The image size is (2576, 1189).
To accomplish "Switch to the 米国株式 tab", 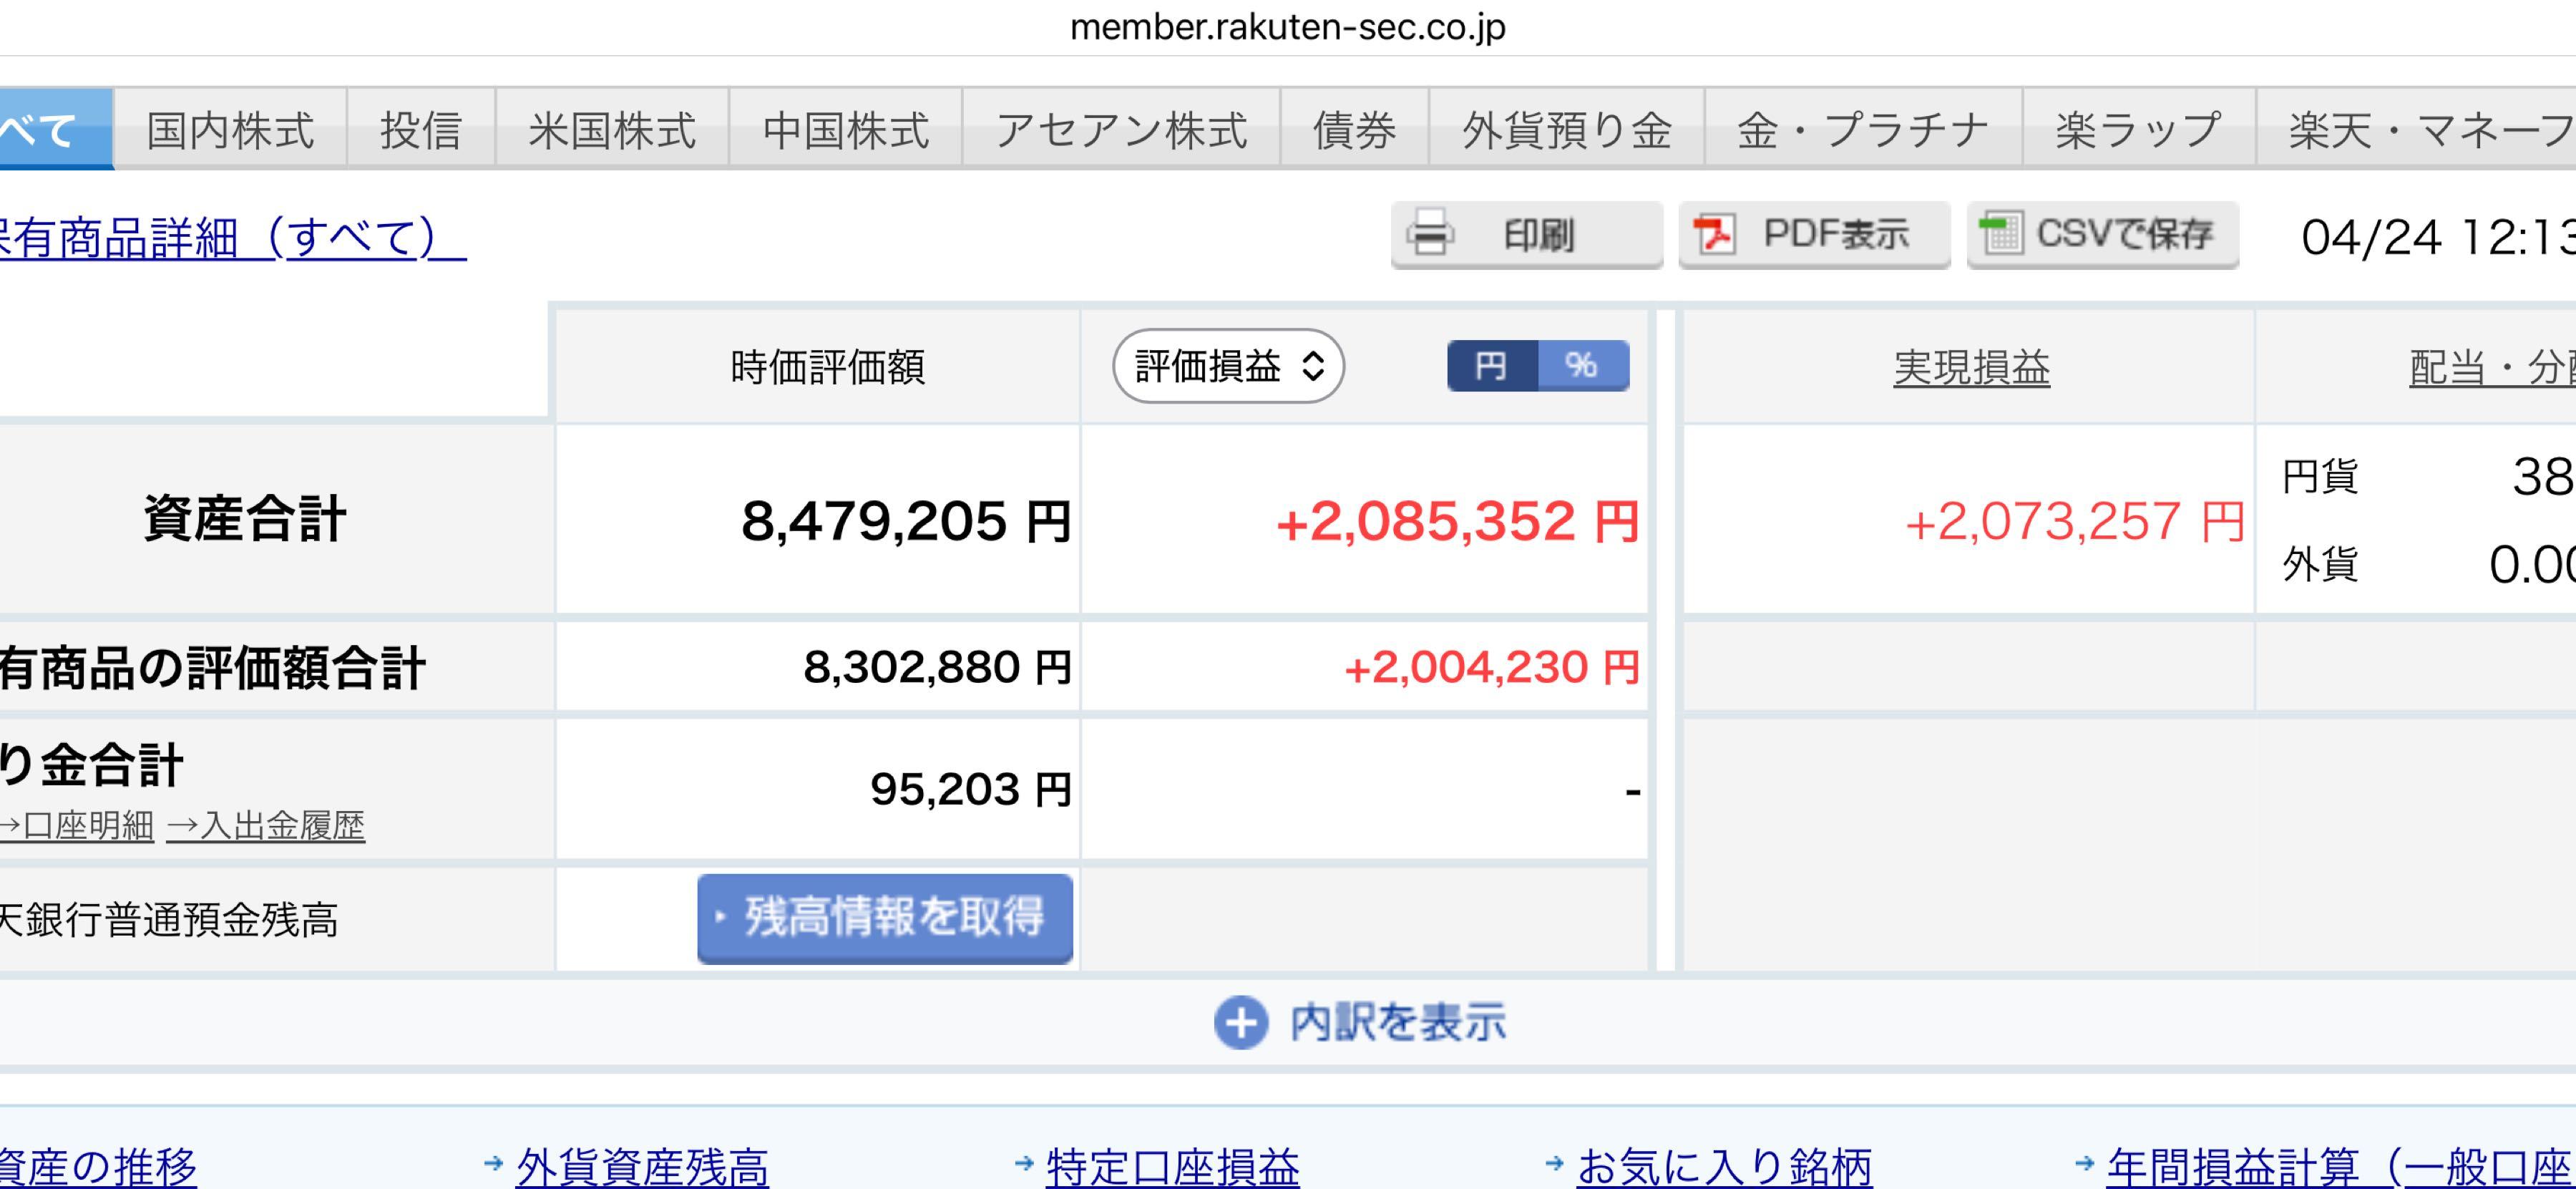I will coord(612,130).
